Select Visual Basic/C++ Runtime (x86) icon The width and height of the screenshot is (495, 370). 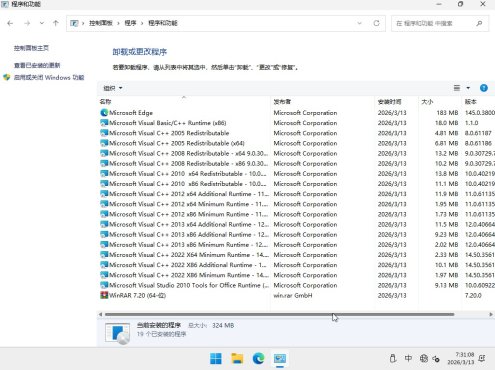(104, 123)
